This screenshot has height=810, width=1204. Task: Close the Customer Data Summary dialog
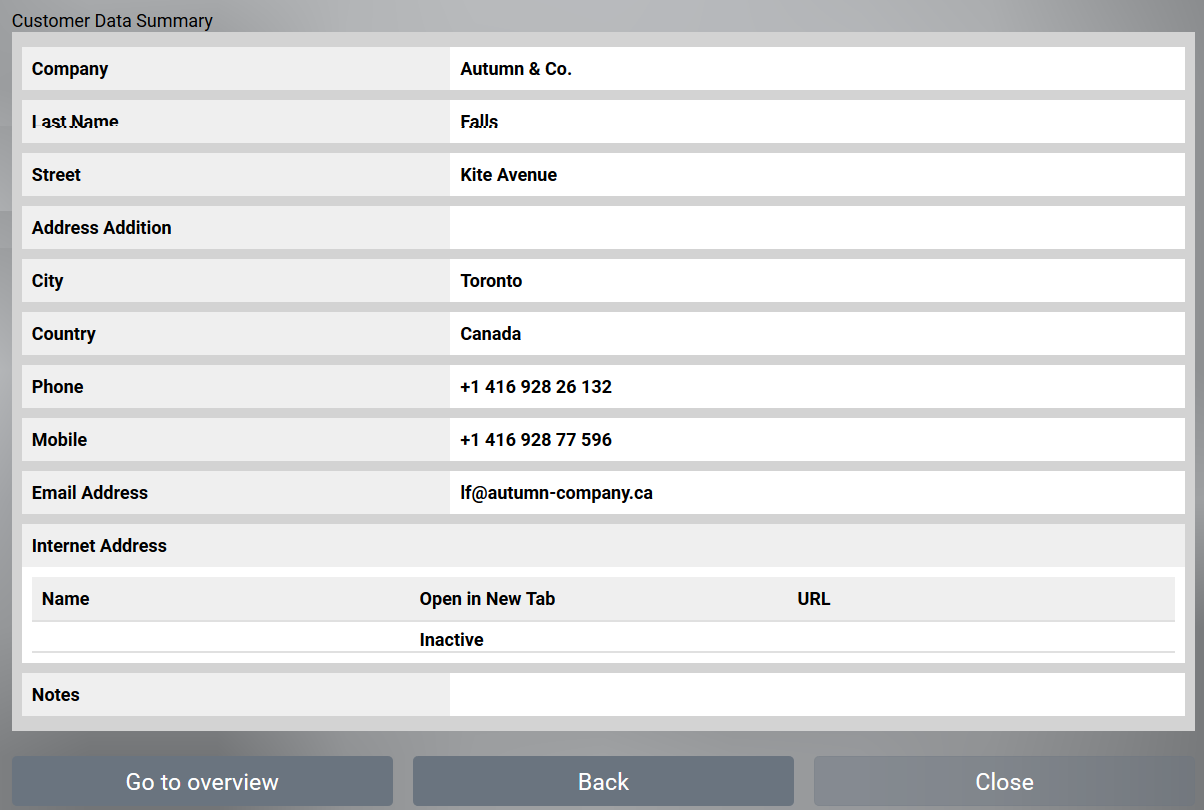(1004, 781)
